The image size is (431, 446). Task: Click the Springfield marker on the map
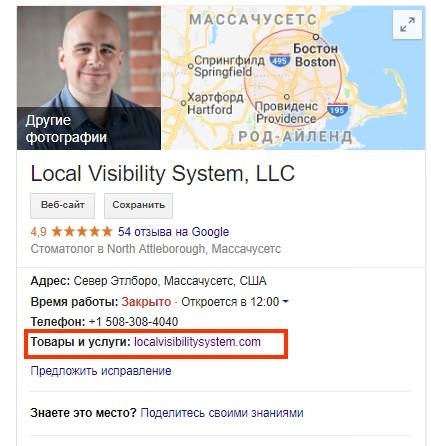point(191,66)
